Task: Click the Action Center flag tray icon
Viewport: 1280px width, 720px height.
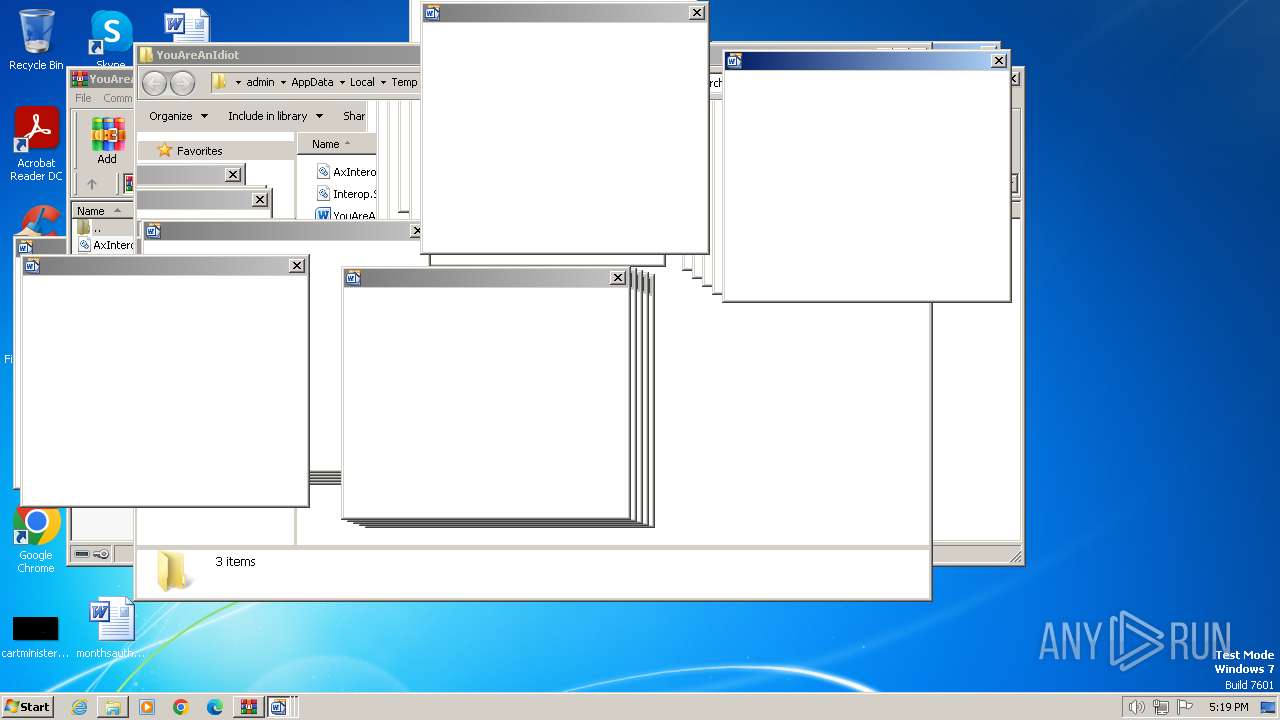Action: tap(1185, 707)
